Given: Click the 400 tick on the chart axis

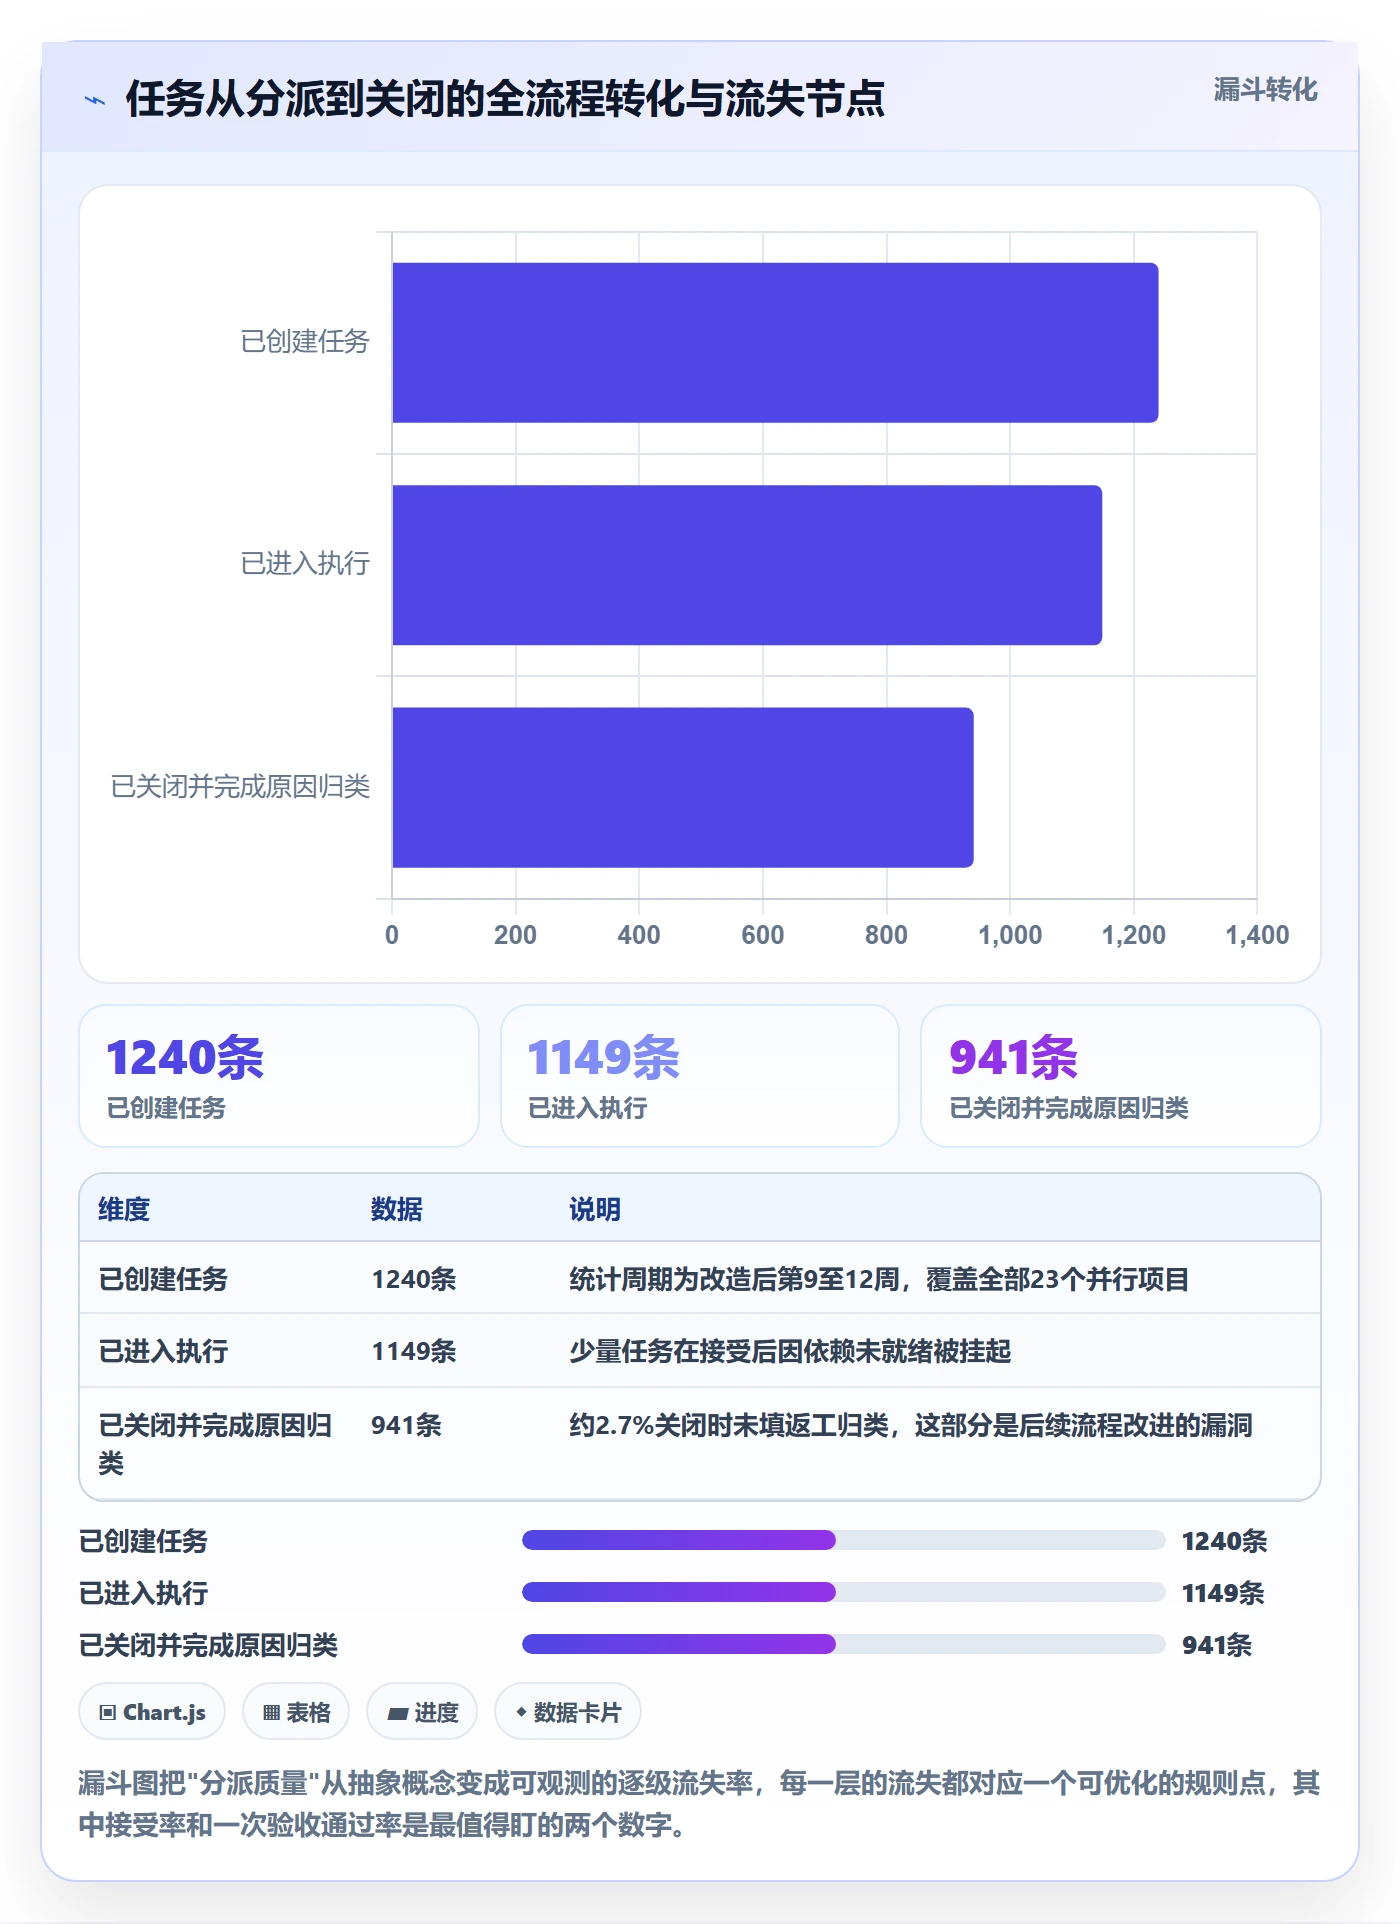Looking at the screenshot, I should click(639, 935).
